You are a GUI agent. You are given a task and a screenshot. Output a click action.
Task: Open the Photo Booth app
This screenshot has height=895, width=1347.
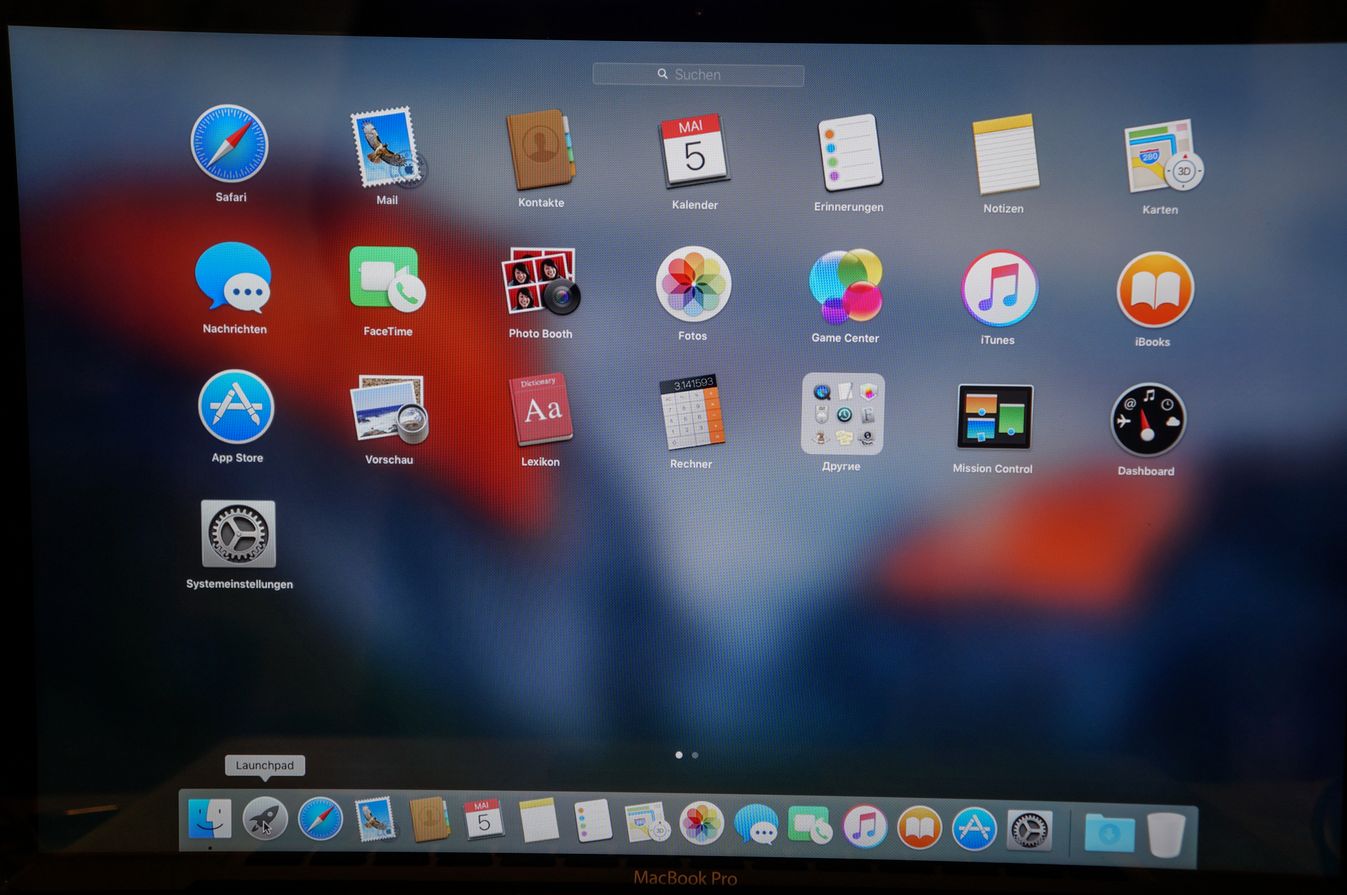click(x=540, y=283)
